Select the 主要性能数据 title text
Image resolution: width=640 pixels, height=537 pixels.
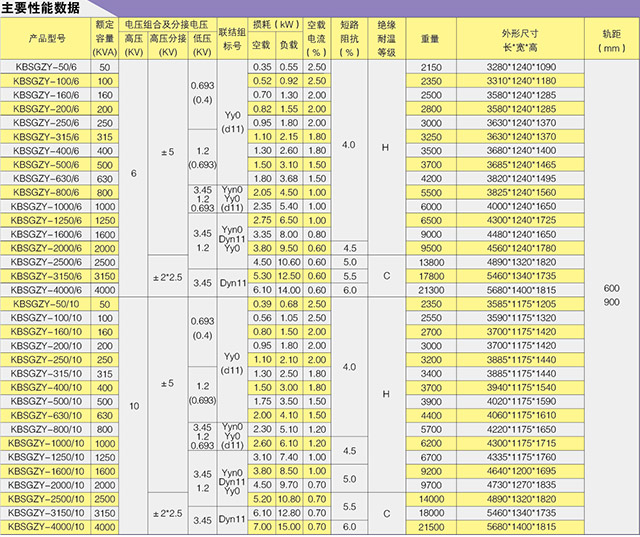(40, 8)
